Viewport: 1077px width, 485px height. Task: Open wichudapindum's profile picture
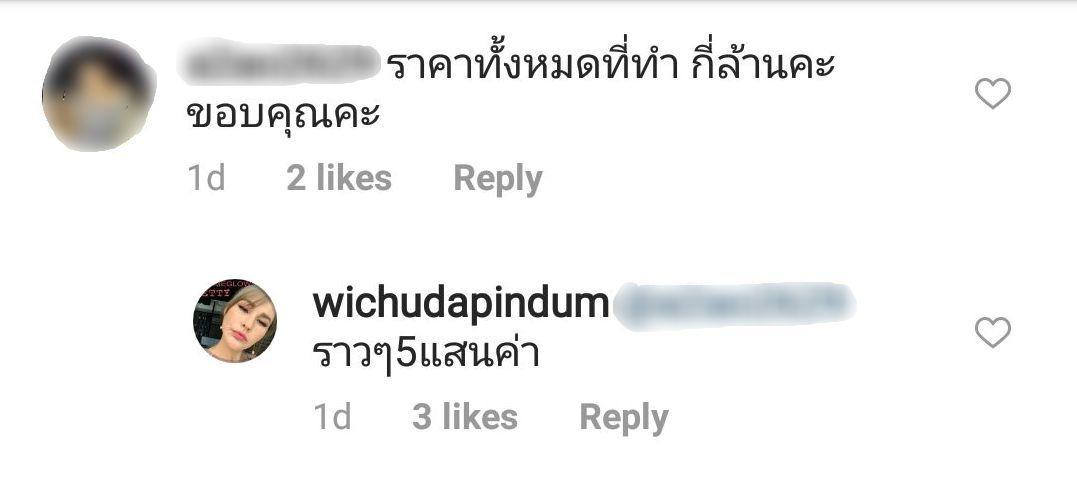(235, 321)
